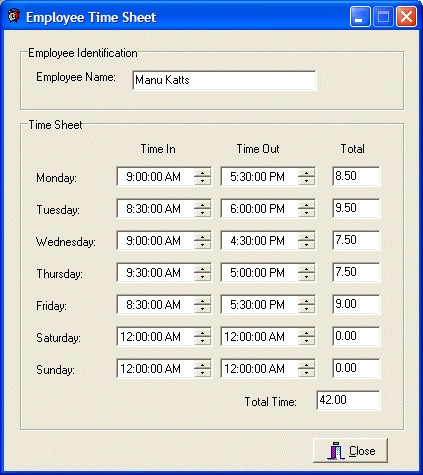Increase Monday Time In with up arrow
Viewport: 423px width, 475px height.
click(203, 173)
